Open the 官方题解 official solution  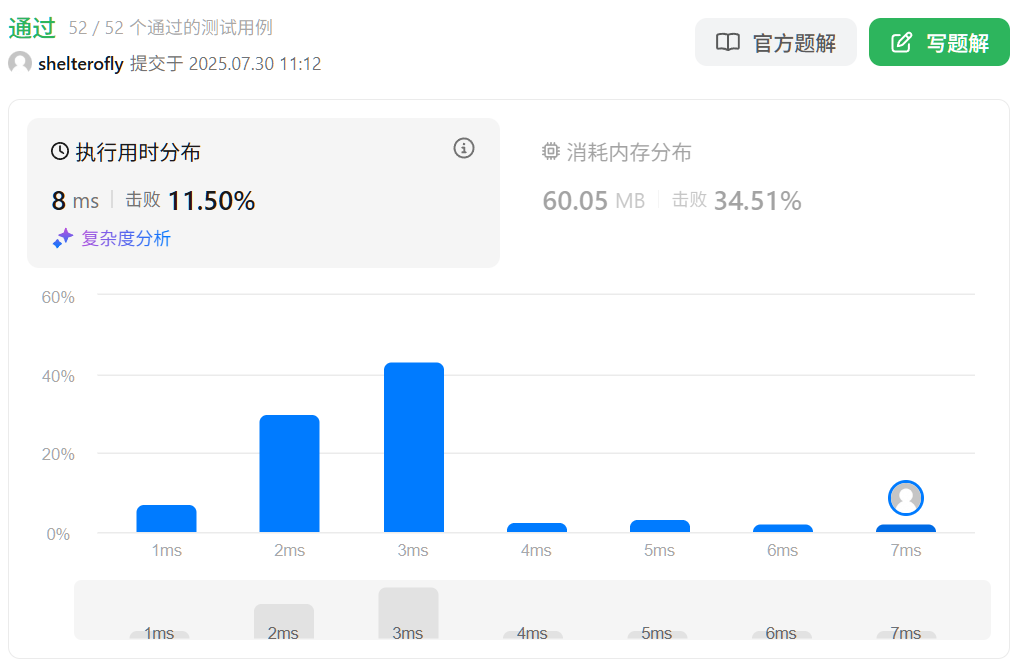(x=776, y=42)
